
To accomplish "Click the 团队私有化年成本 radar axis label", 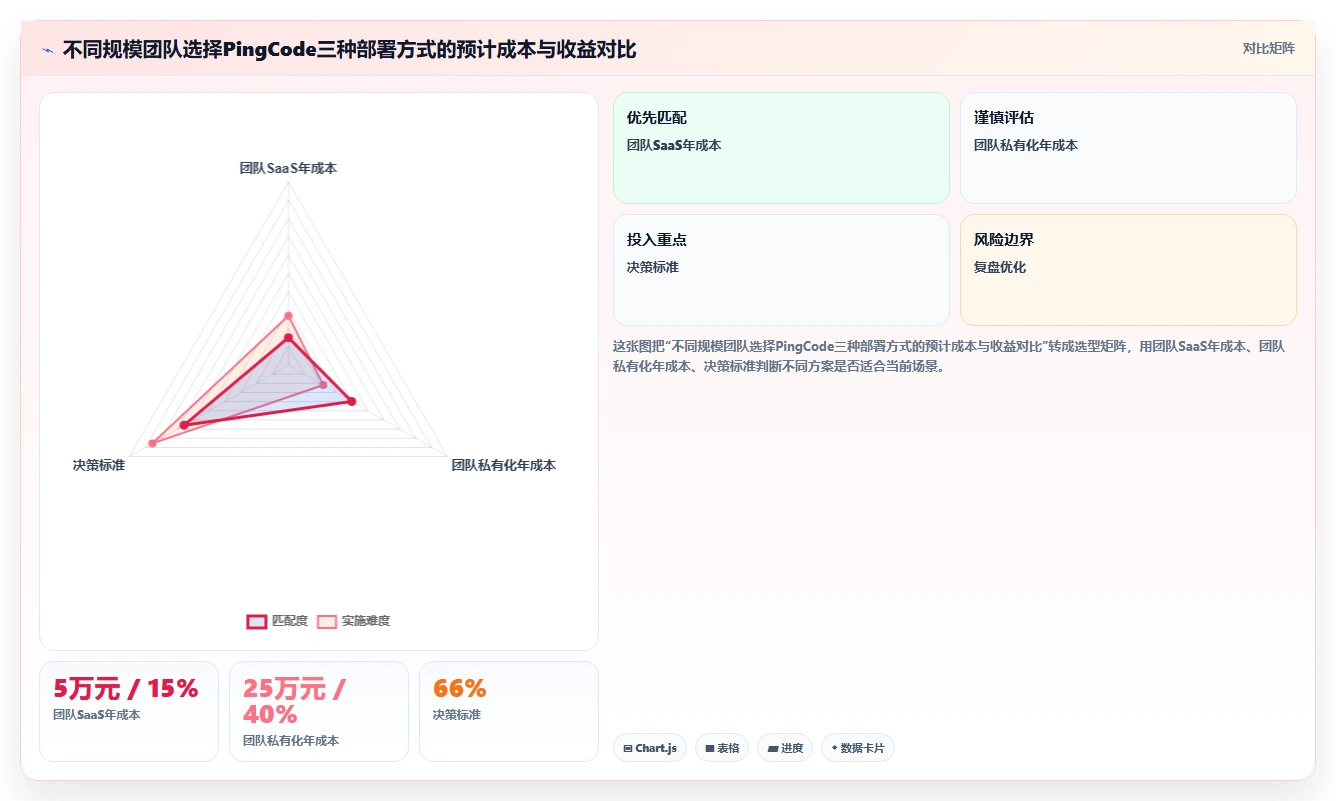I will tap(503, 465).
